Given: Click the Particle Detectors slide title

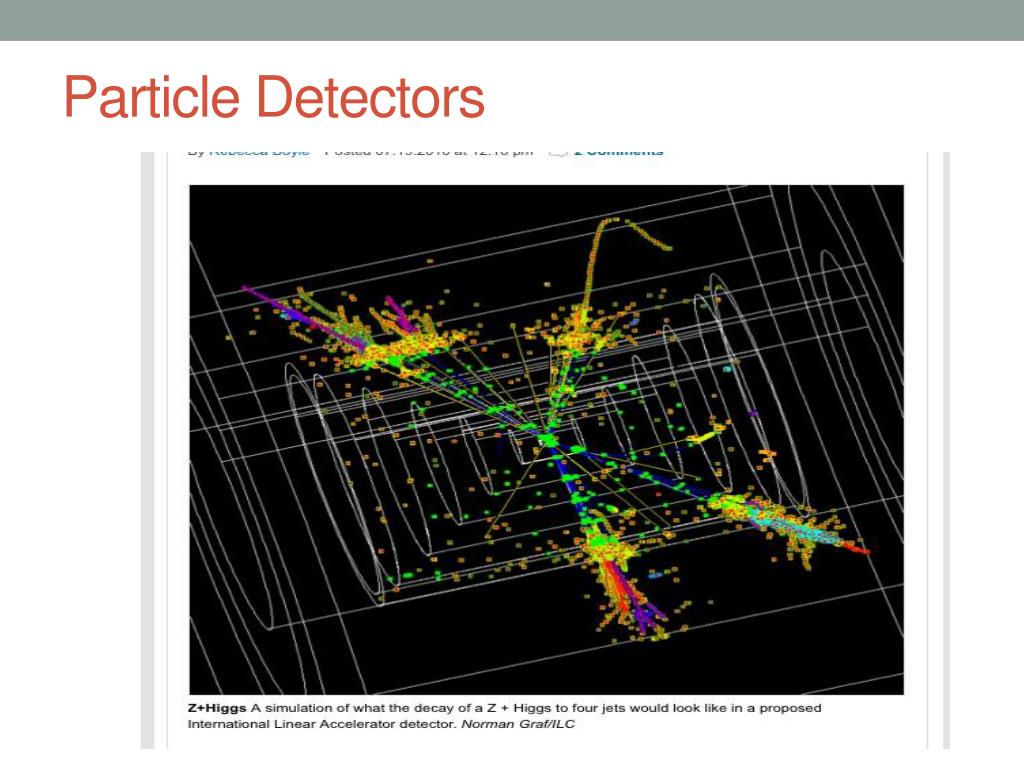Looking at the screenshot, I should [274, 97].
